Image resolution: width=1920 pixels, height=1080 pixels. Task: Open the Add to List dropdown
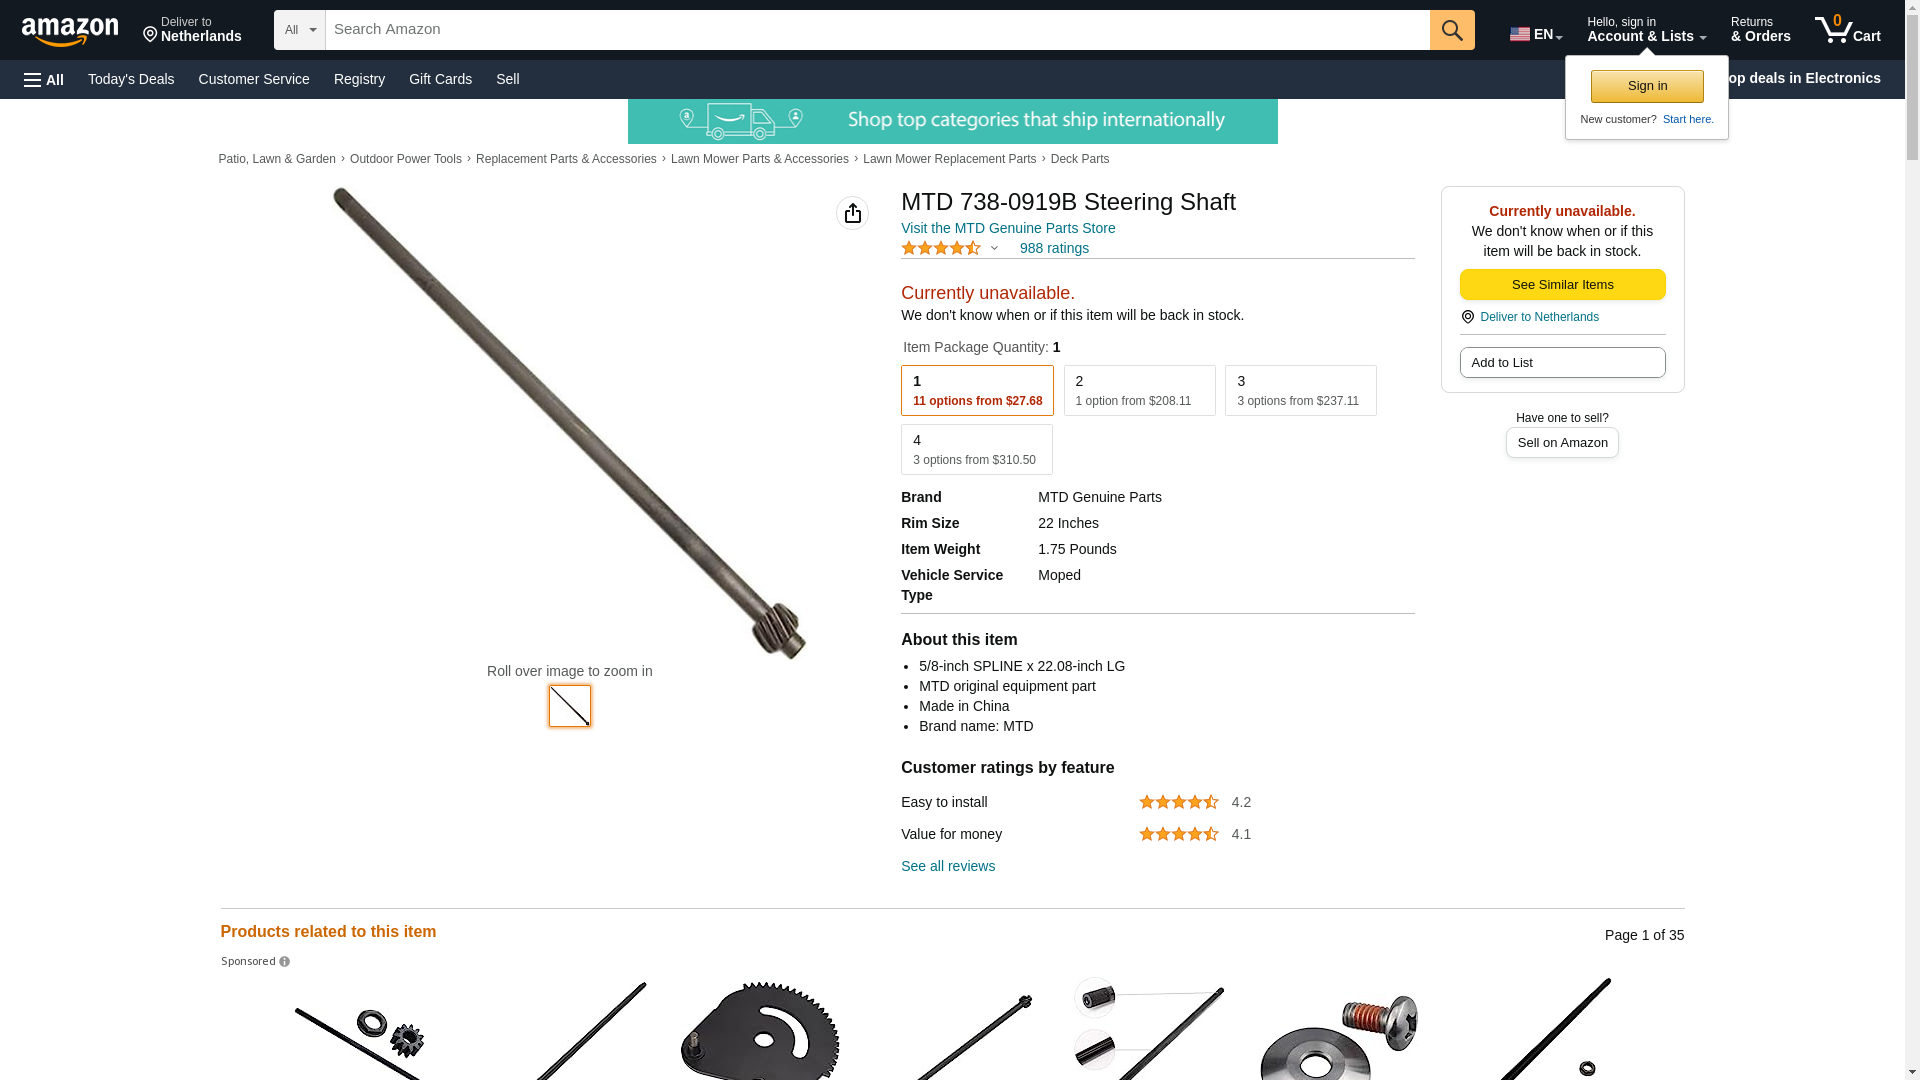coord(1562,363)
